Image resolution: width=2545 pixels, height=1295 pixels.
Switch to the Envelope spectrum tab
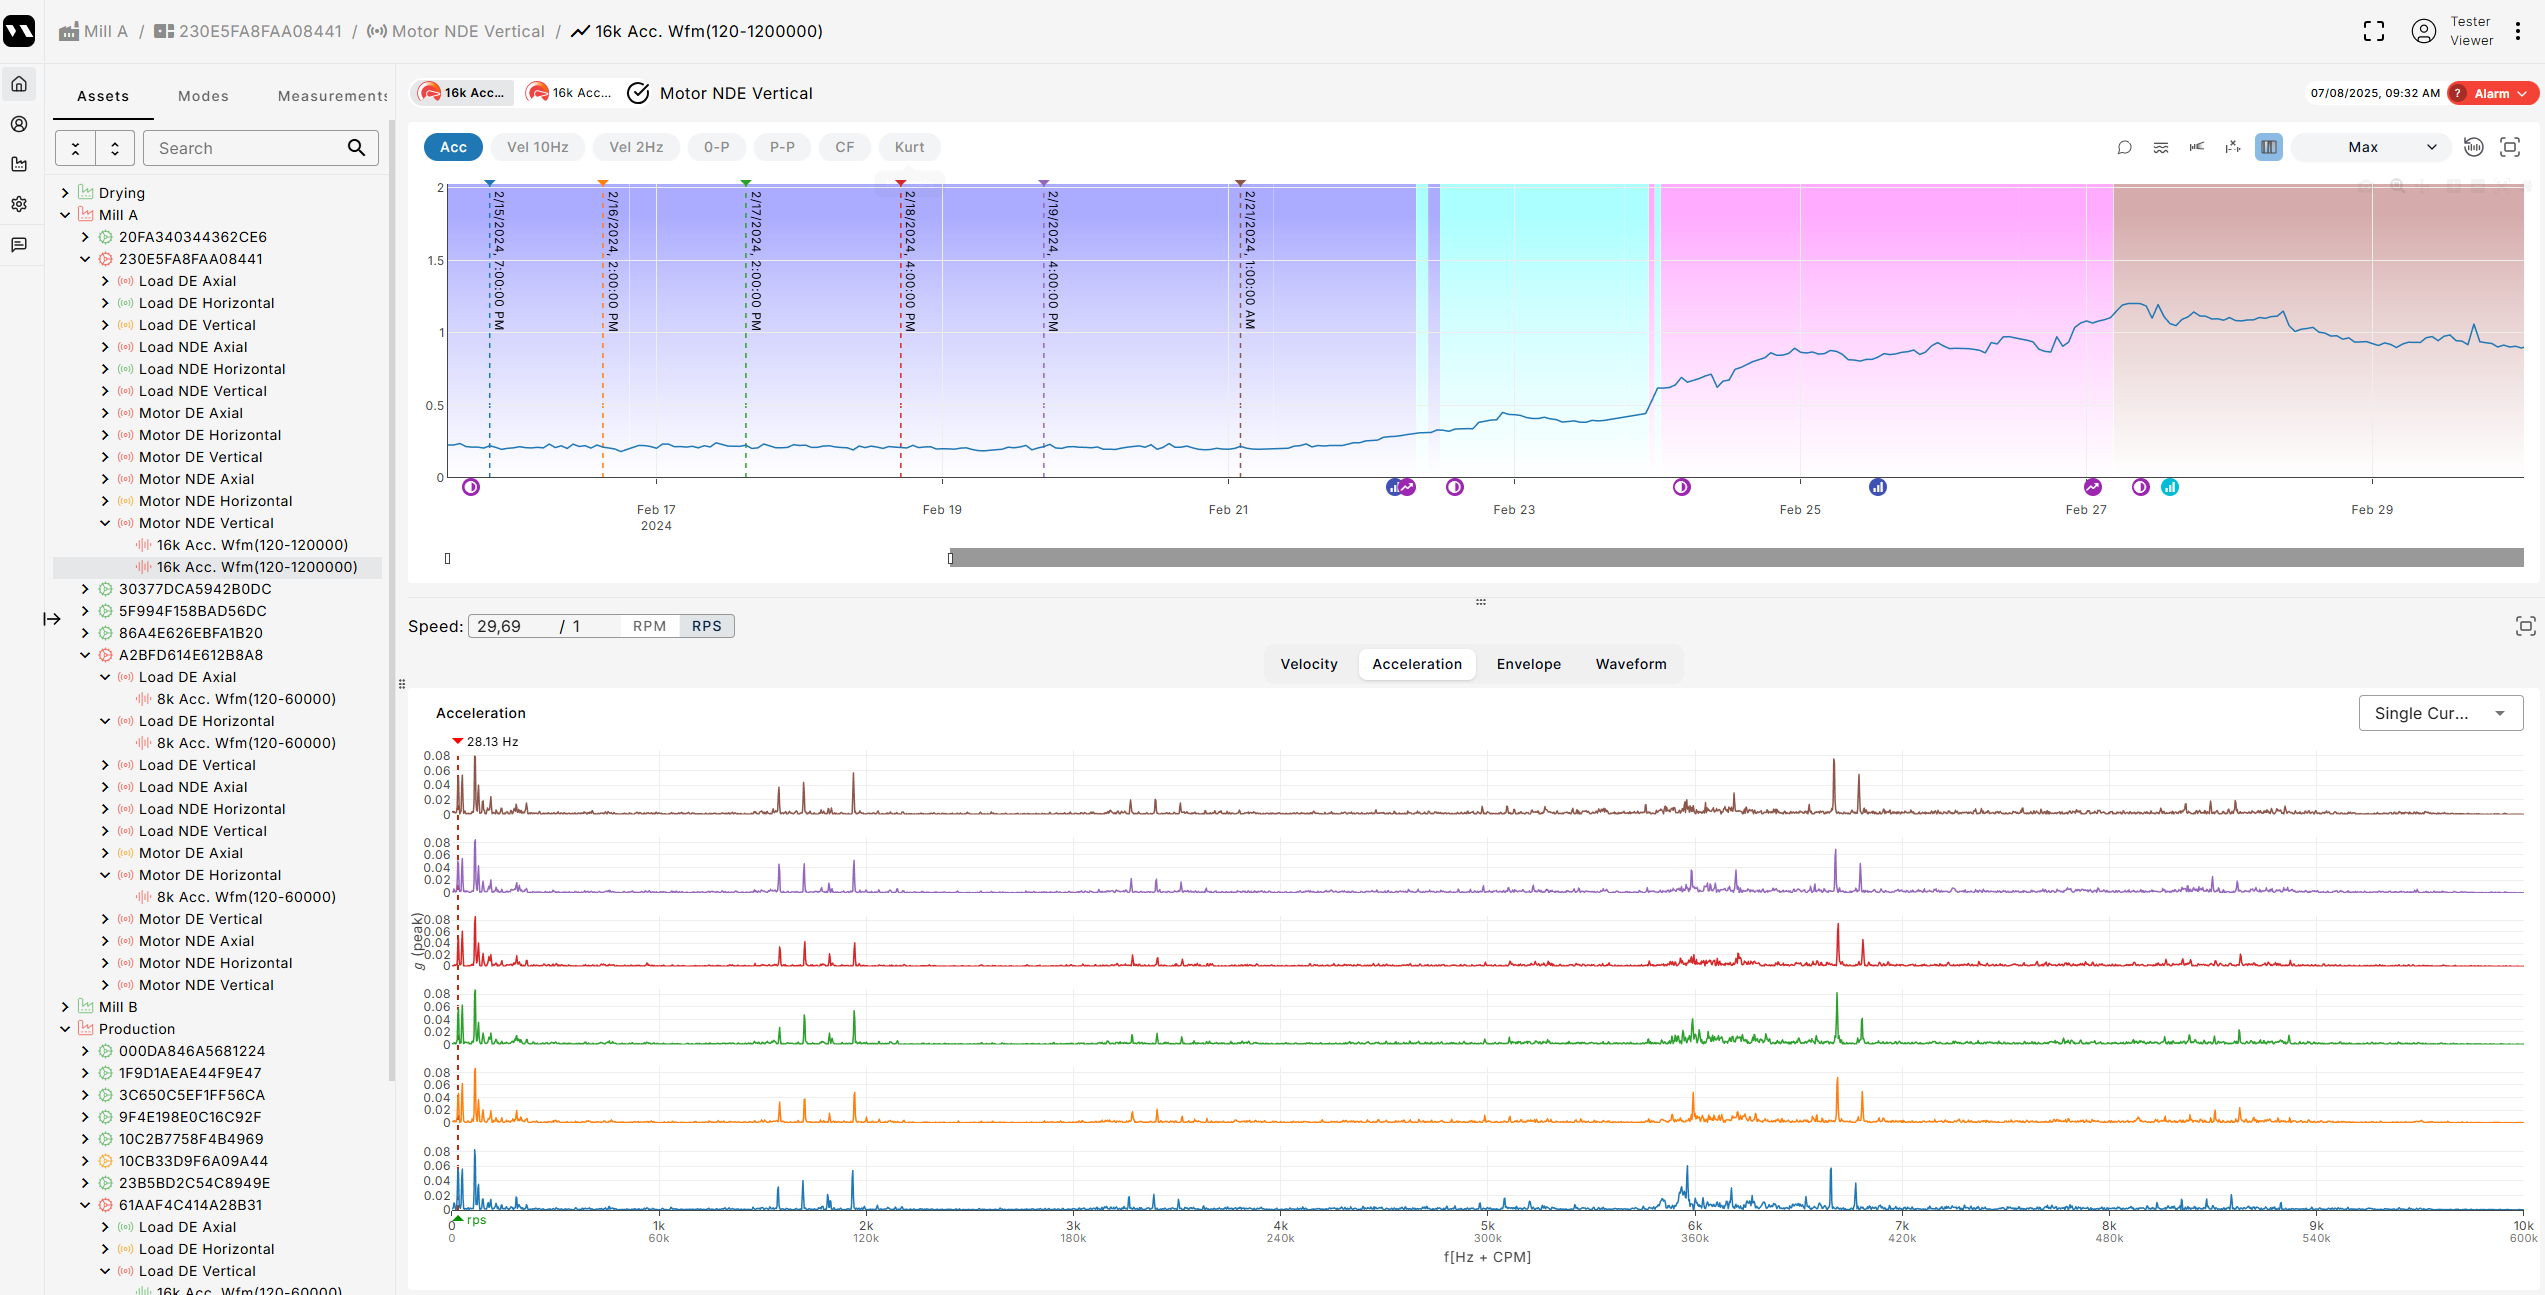(1528, 664)
